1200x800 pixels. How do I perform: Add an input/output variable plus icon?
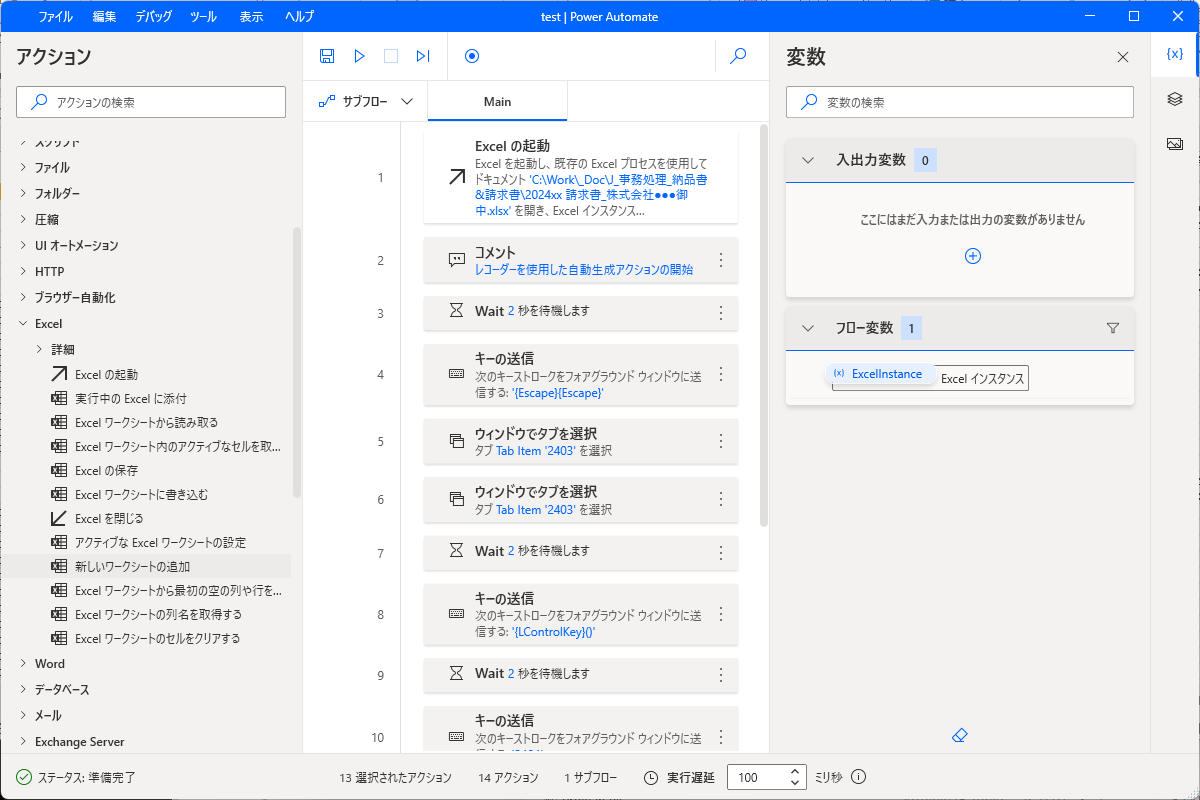[x=973, y=256]
